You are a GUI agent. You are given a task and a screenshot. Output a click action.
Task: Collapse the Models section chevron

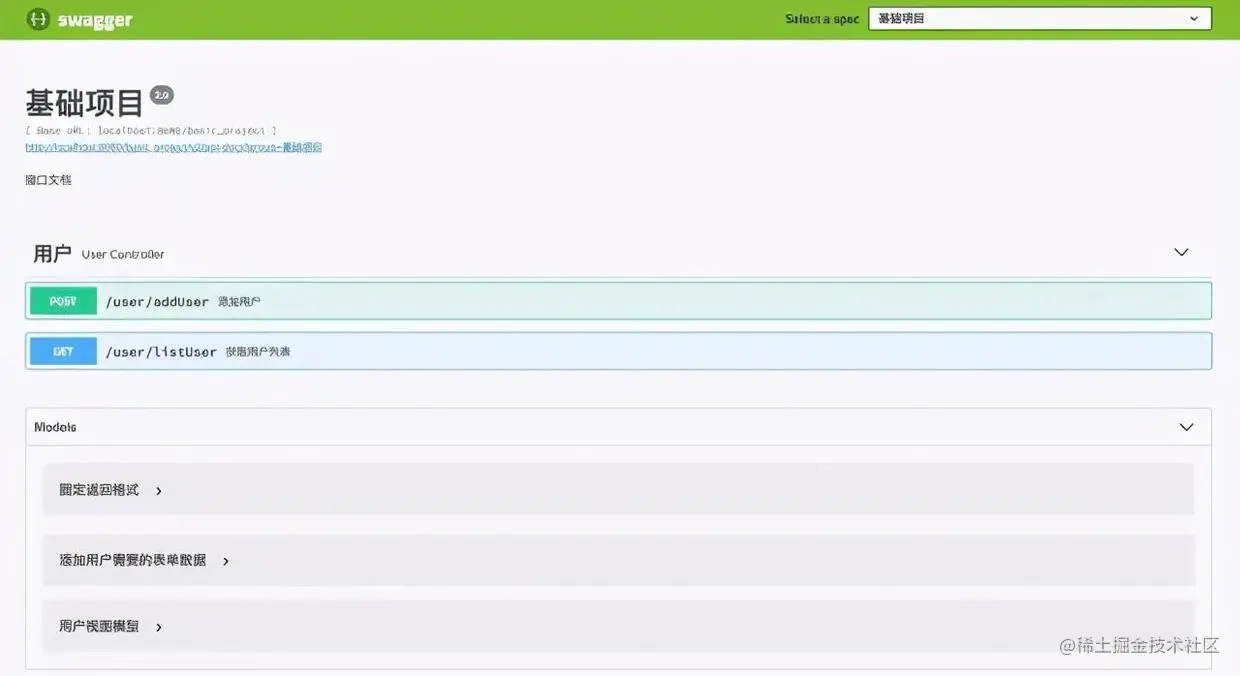click(x=1186, y=427)
